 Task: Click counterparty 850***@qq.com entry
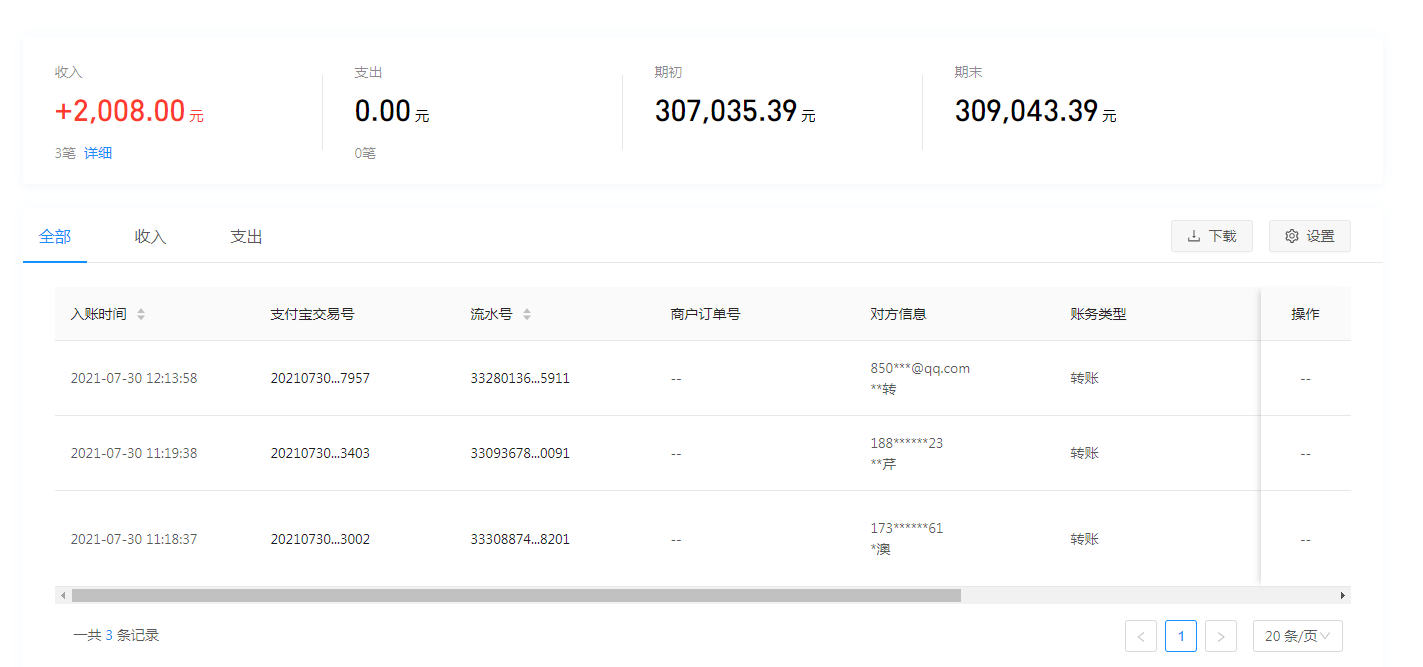click(x=920, y=368)
